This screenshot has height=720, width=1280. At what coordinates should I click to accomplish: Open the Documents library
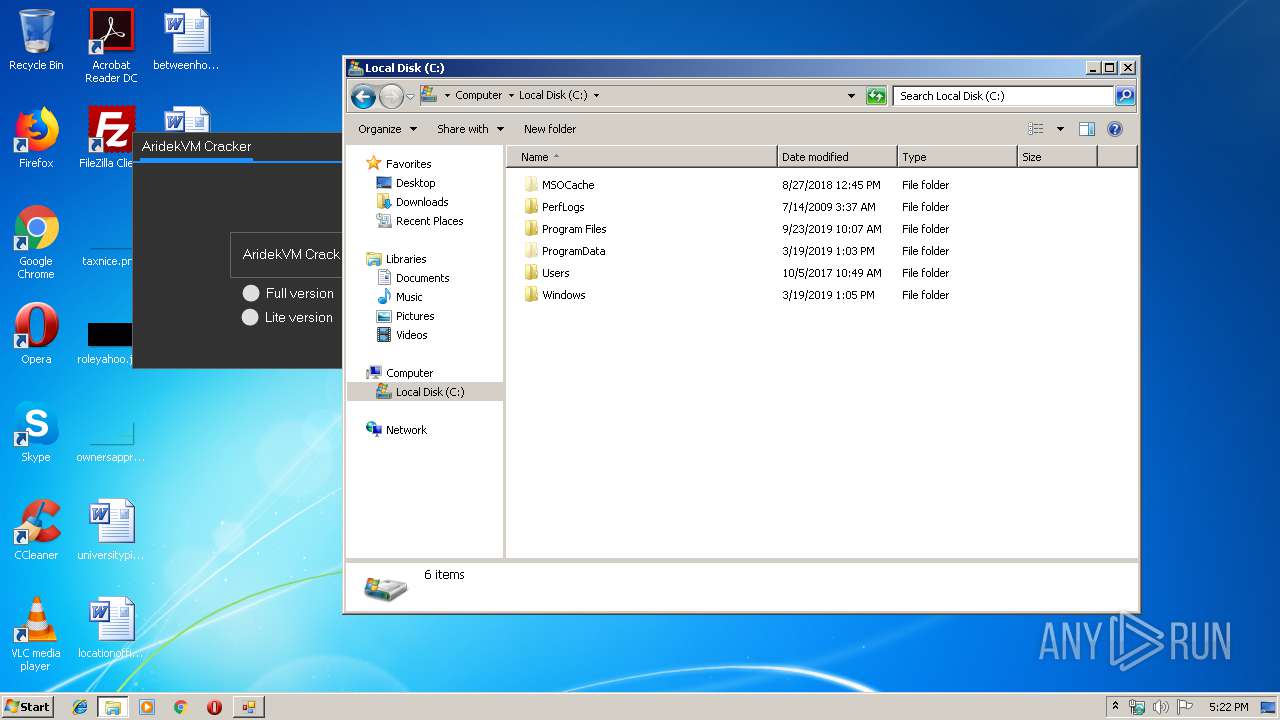pyautogui.click(x=422, y=278)
